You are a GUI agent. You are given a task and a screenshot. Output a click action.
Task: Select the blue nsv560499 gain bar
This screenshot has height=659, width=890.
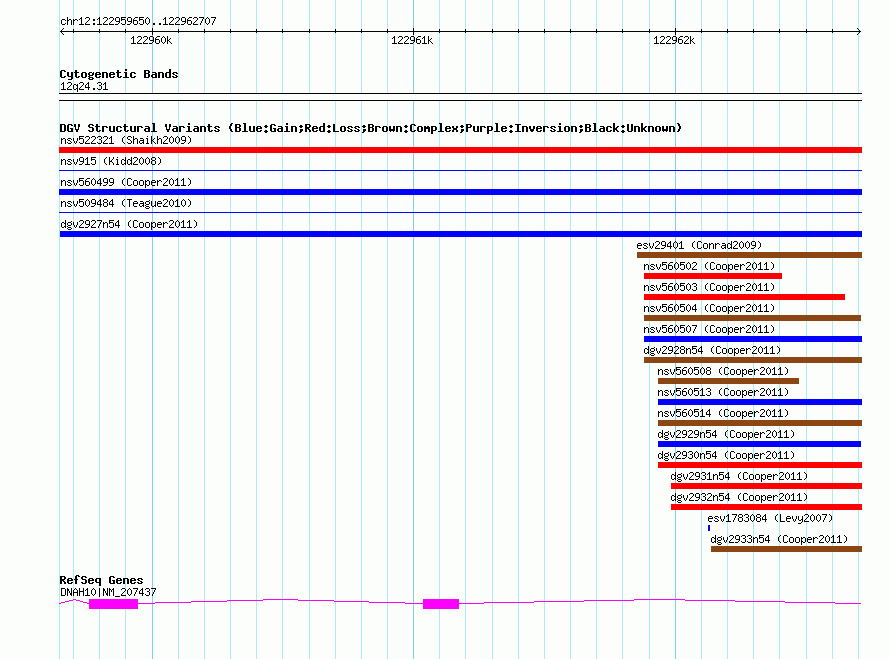[460, 192]
